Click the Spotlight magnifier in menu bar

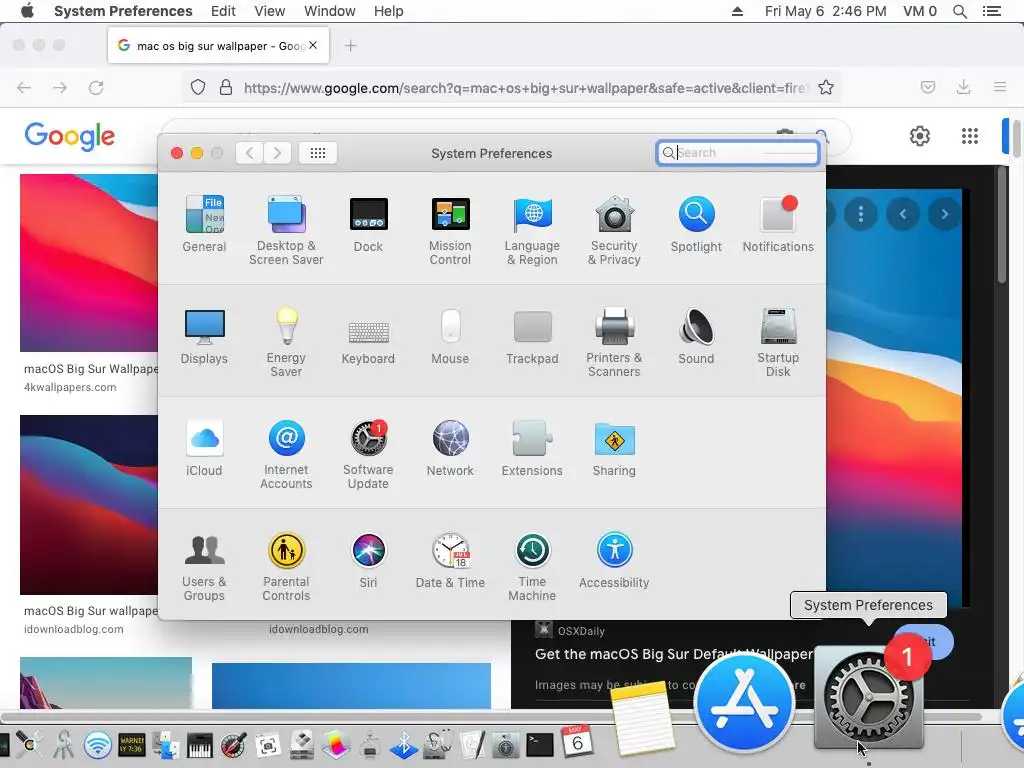(x=959, y=11)
